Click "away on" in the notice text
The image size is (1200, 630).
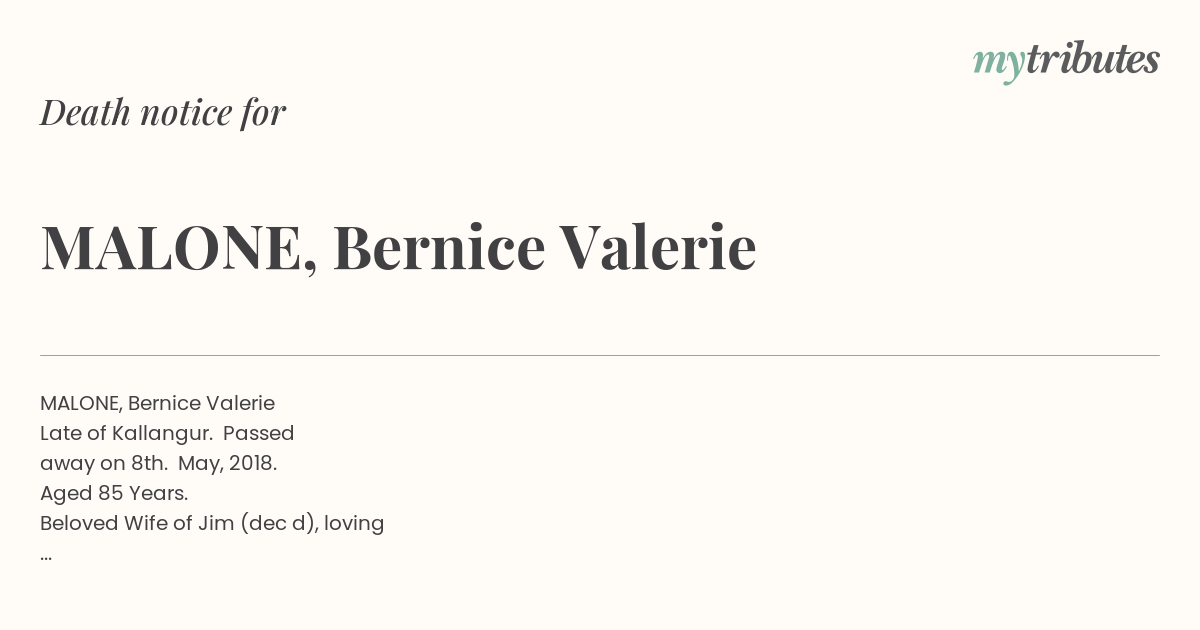pyautogui.click(x=83, y=464)
